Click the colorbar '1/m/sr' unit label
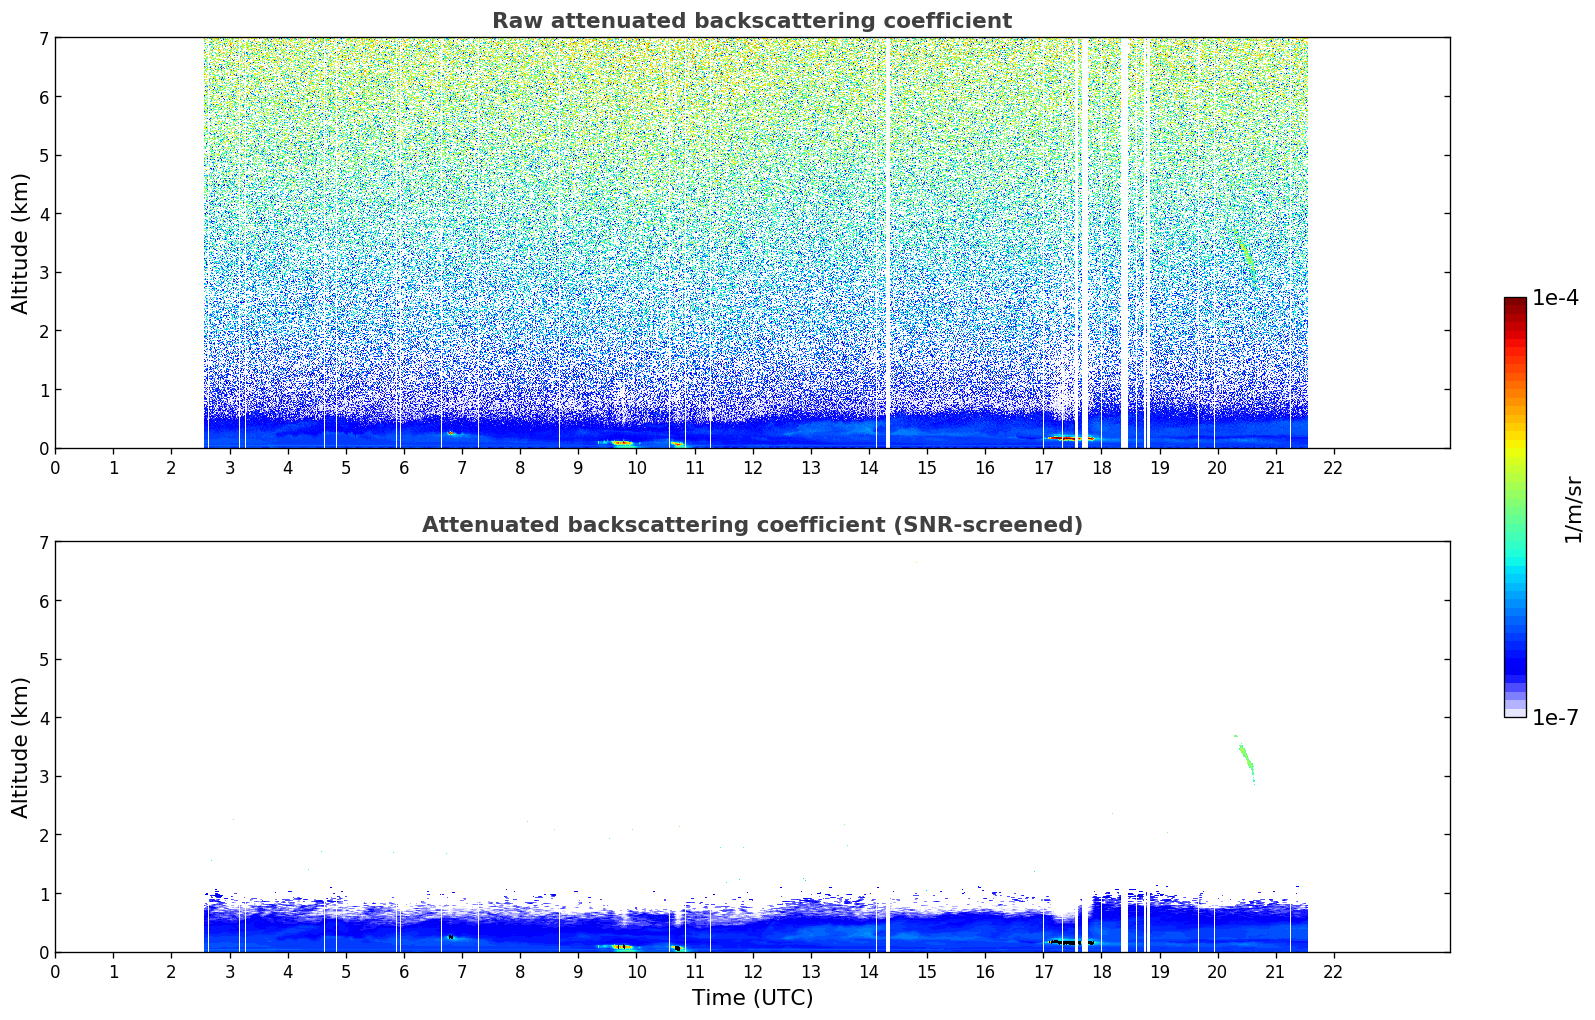Viewport: 1595px width, 1020px height. coord(1573,508)
